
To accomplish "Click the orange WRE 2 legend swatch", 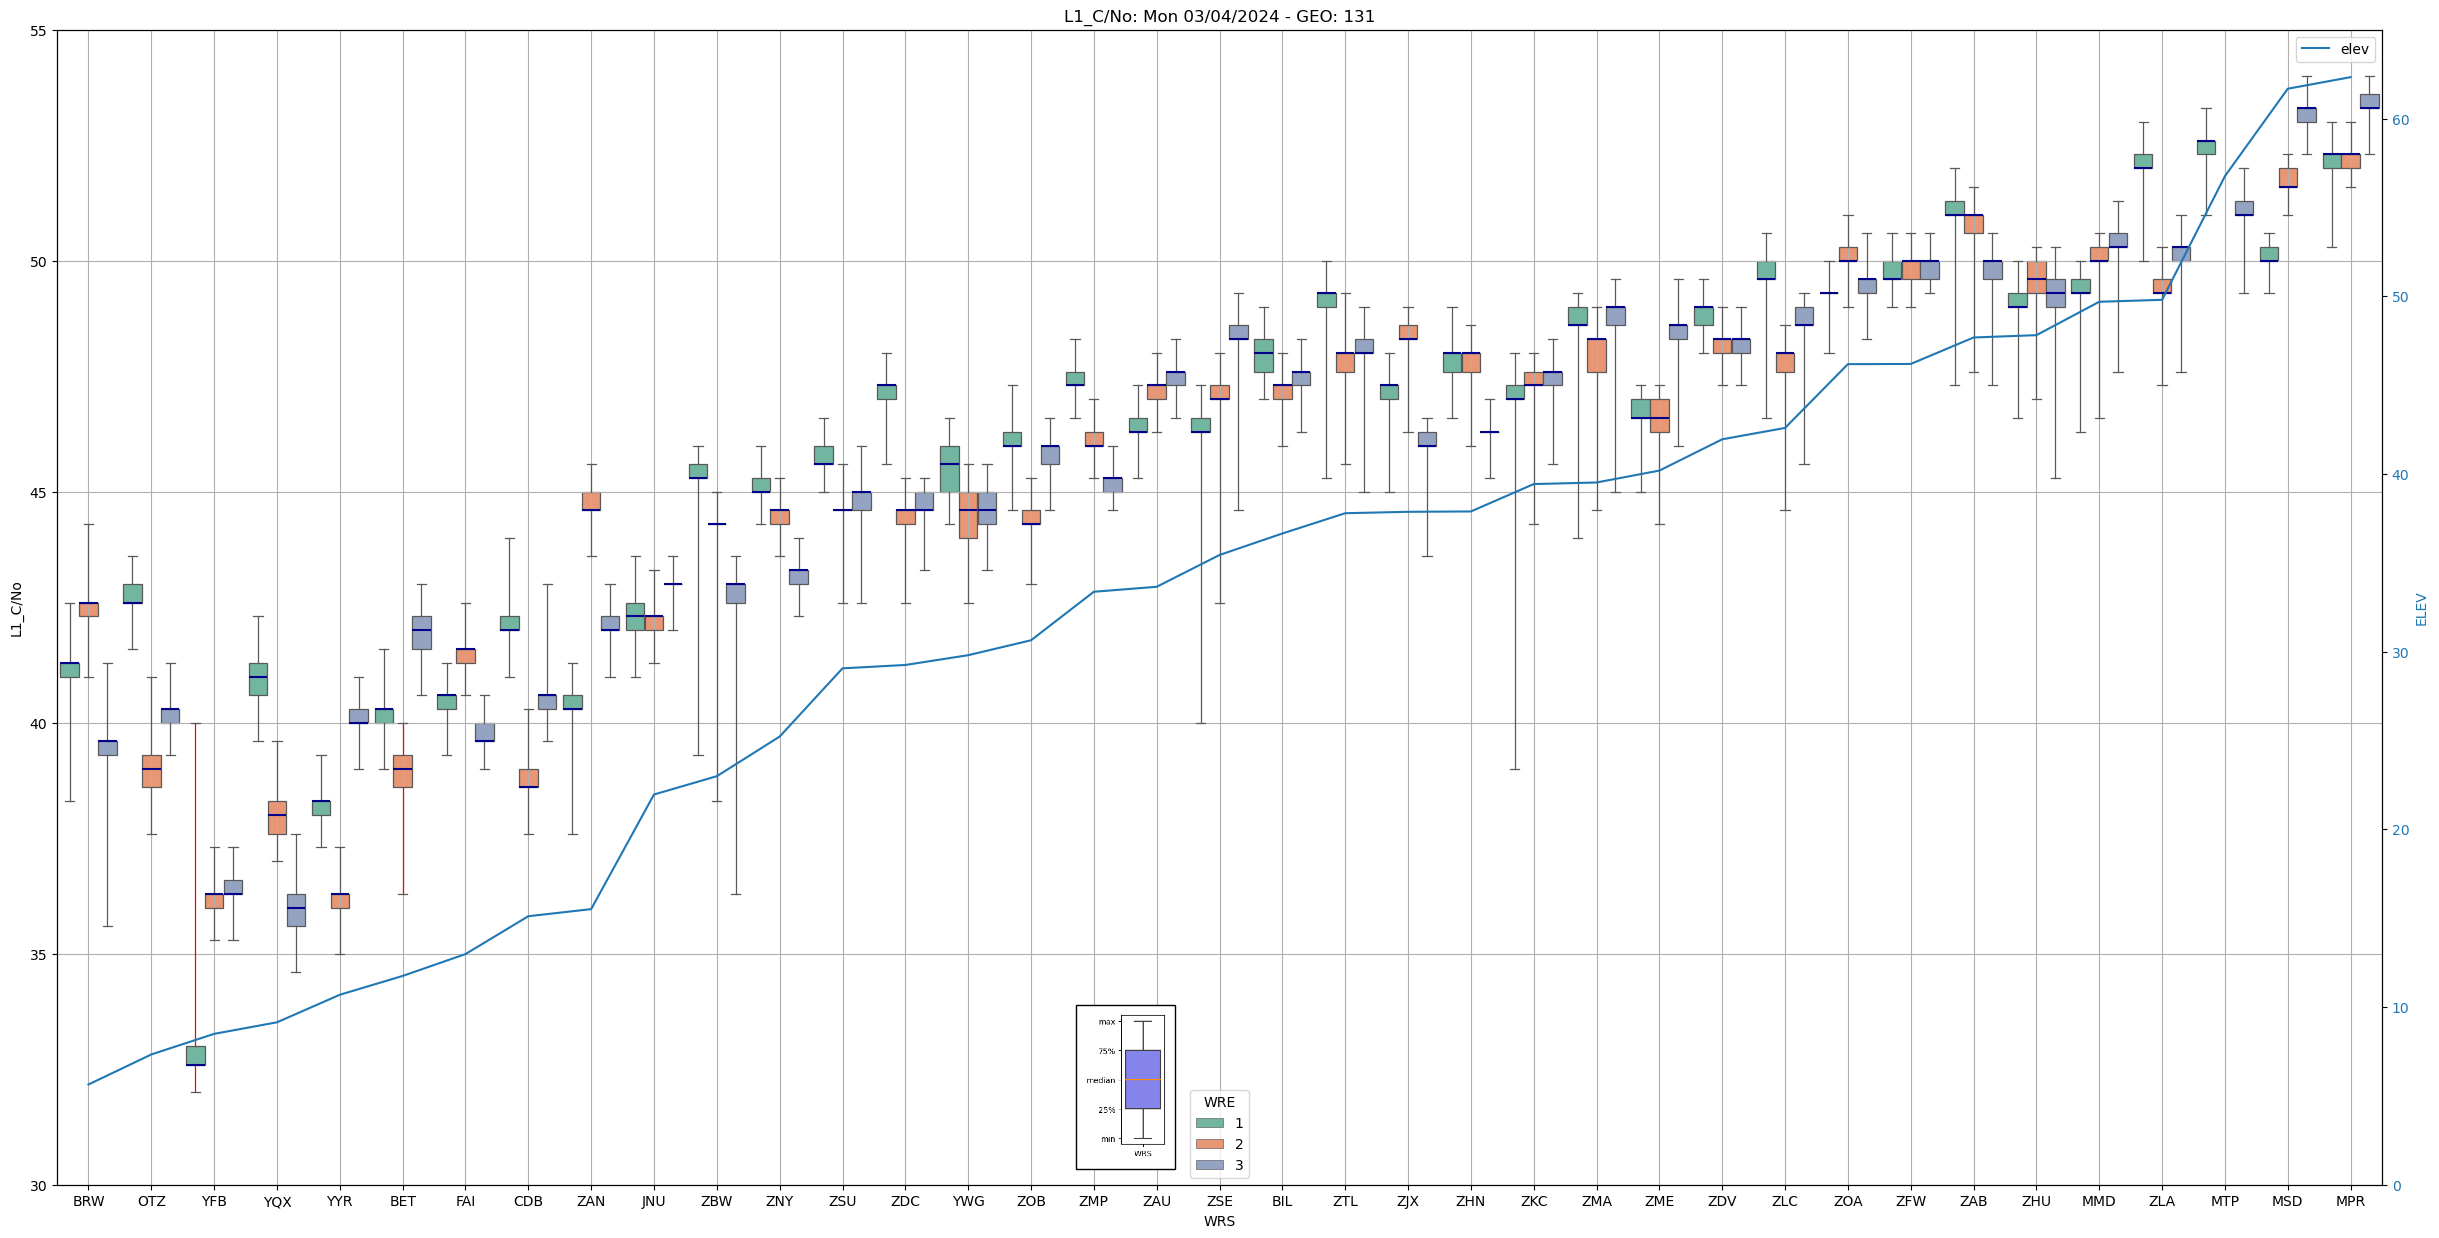I will point(1209,1144).
